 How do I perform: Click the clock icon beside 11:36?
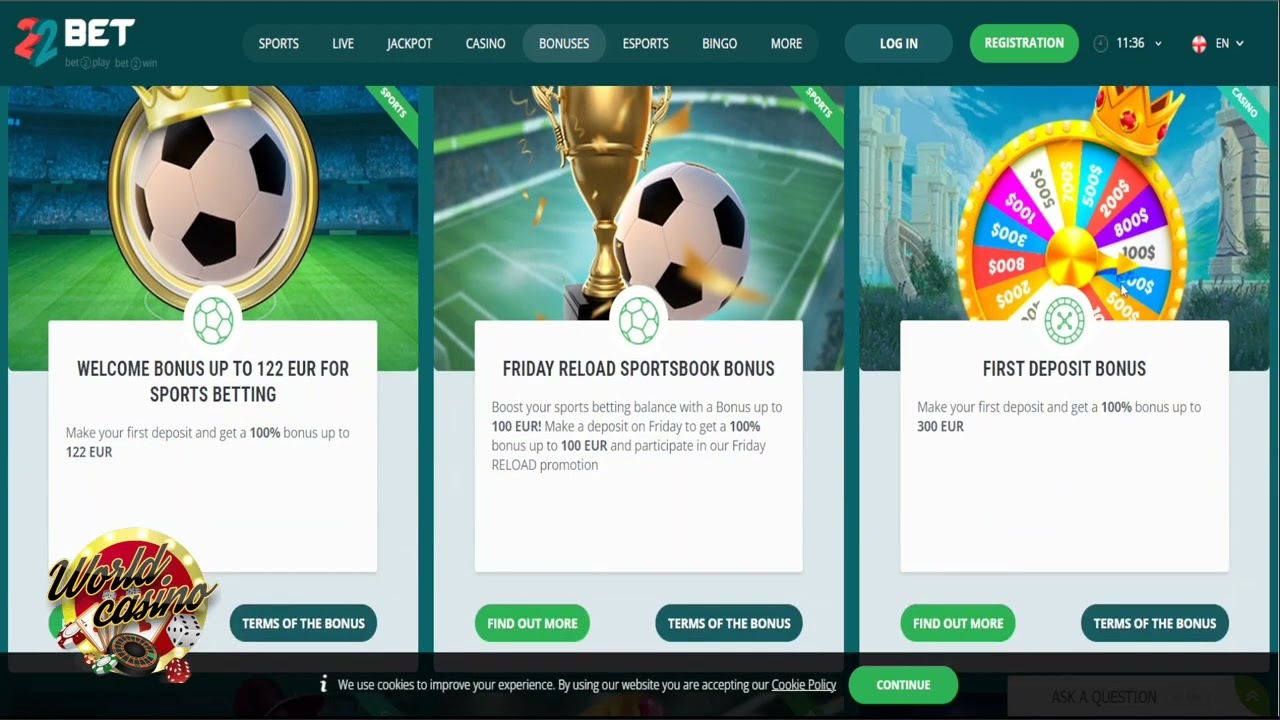tap(1101, 44)
